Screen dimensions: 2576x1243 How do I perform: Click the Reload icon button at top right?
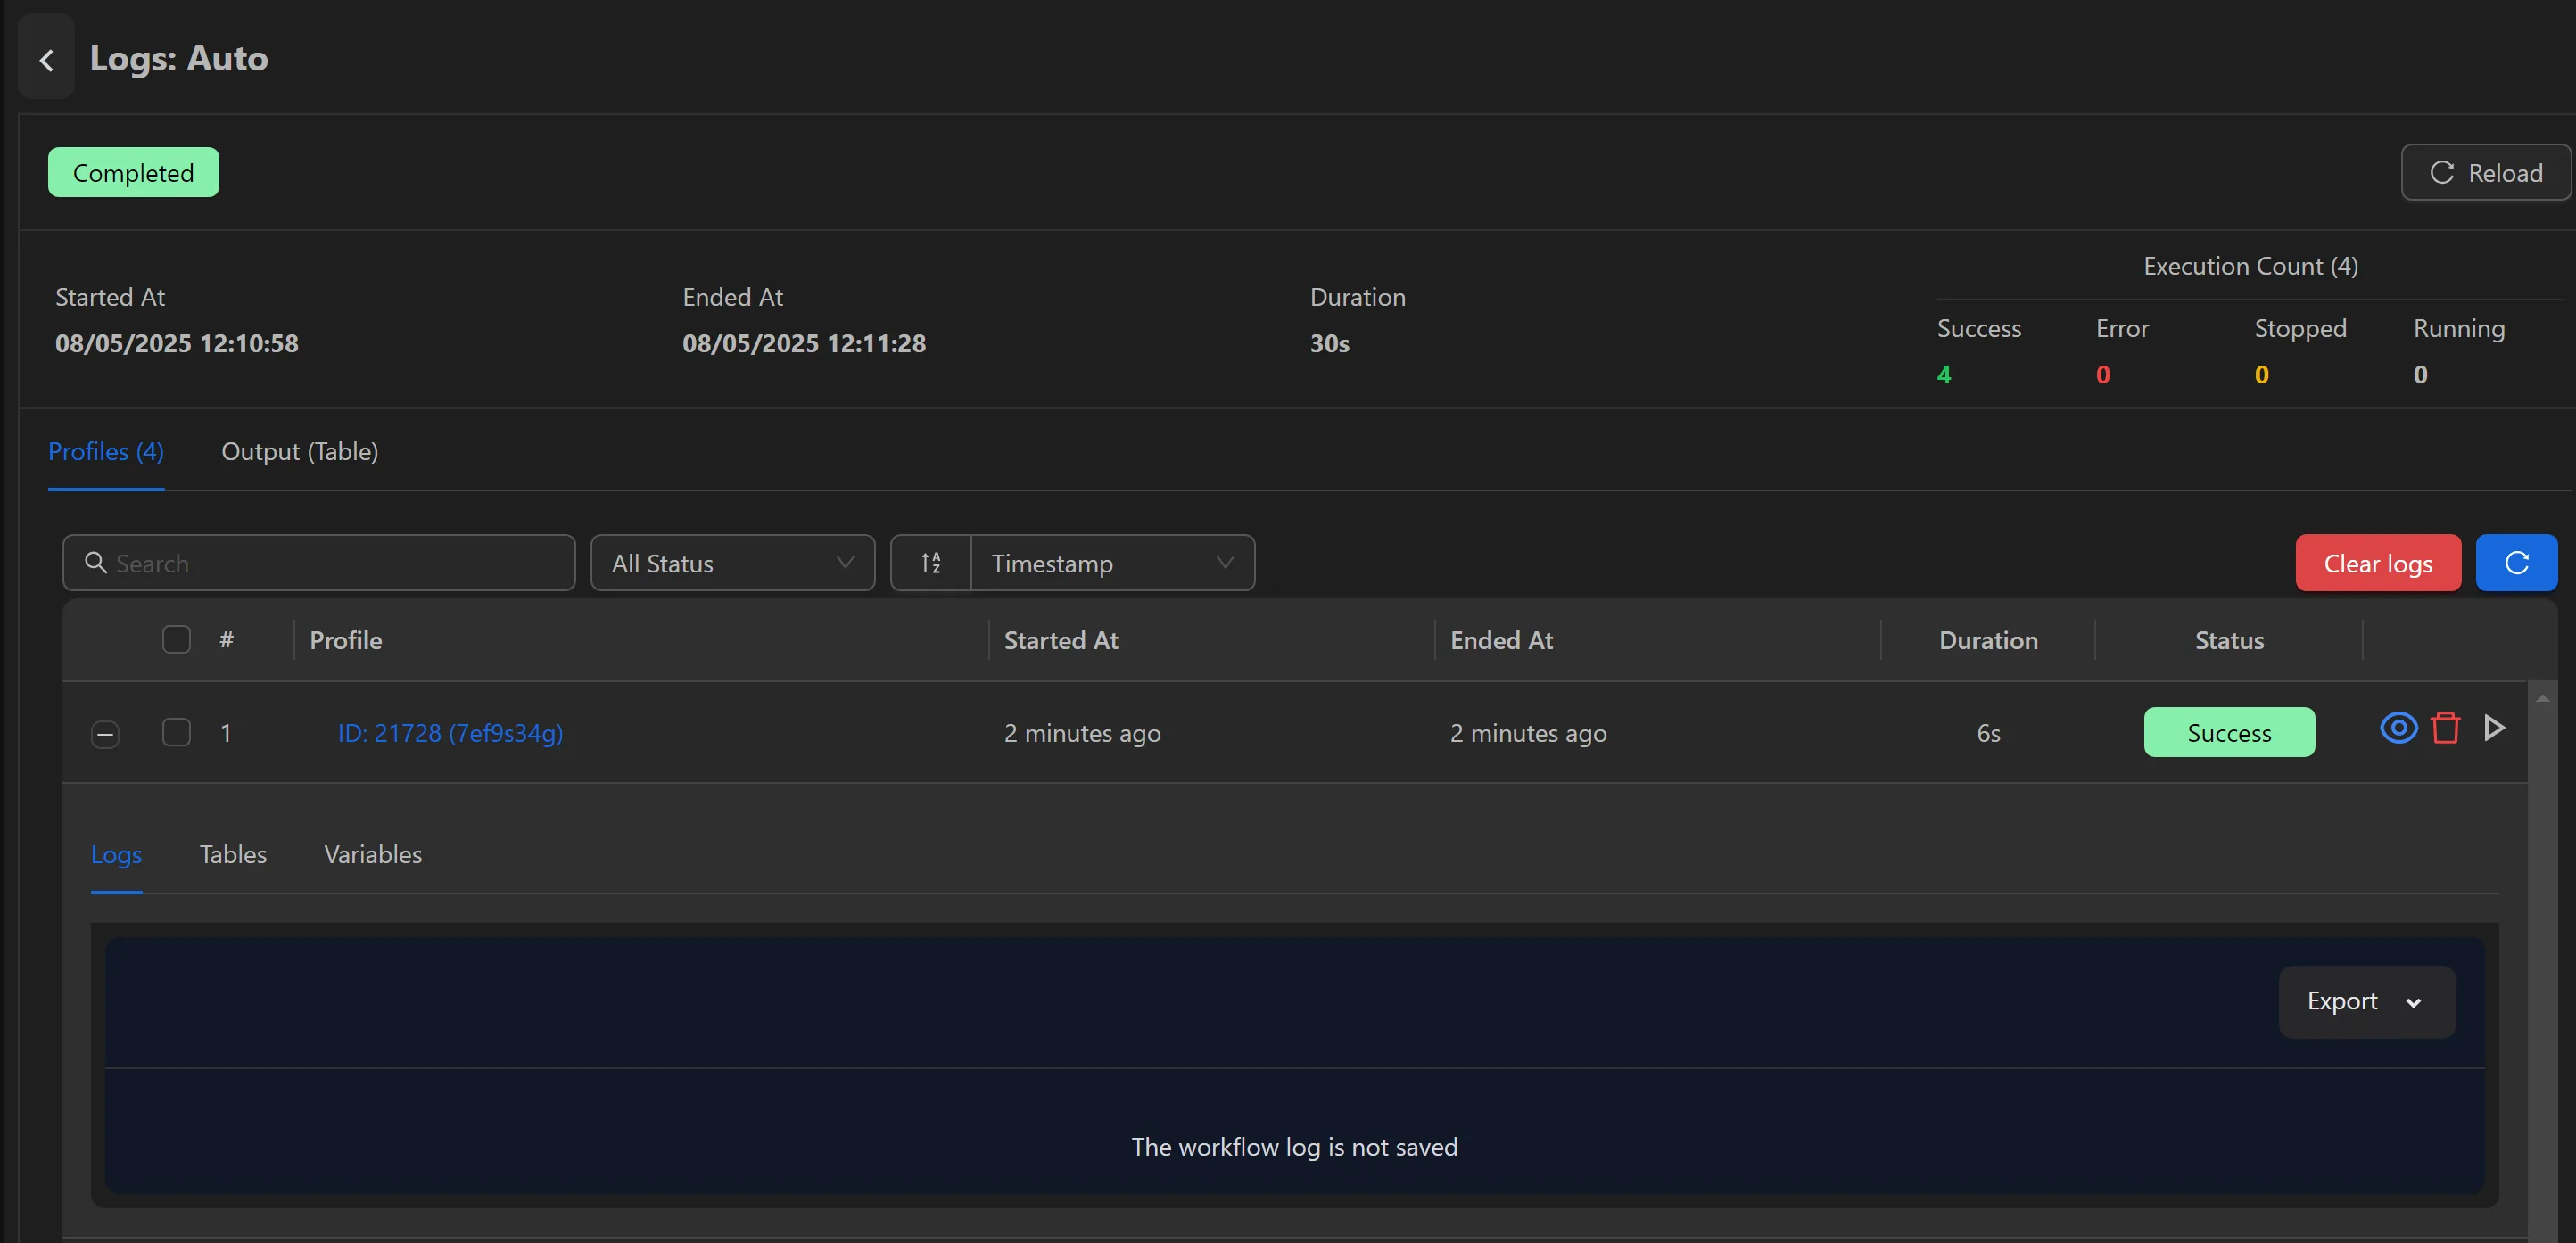[2485, 172]
